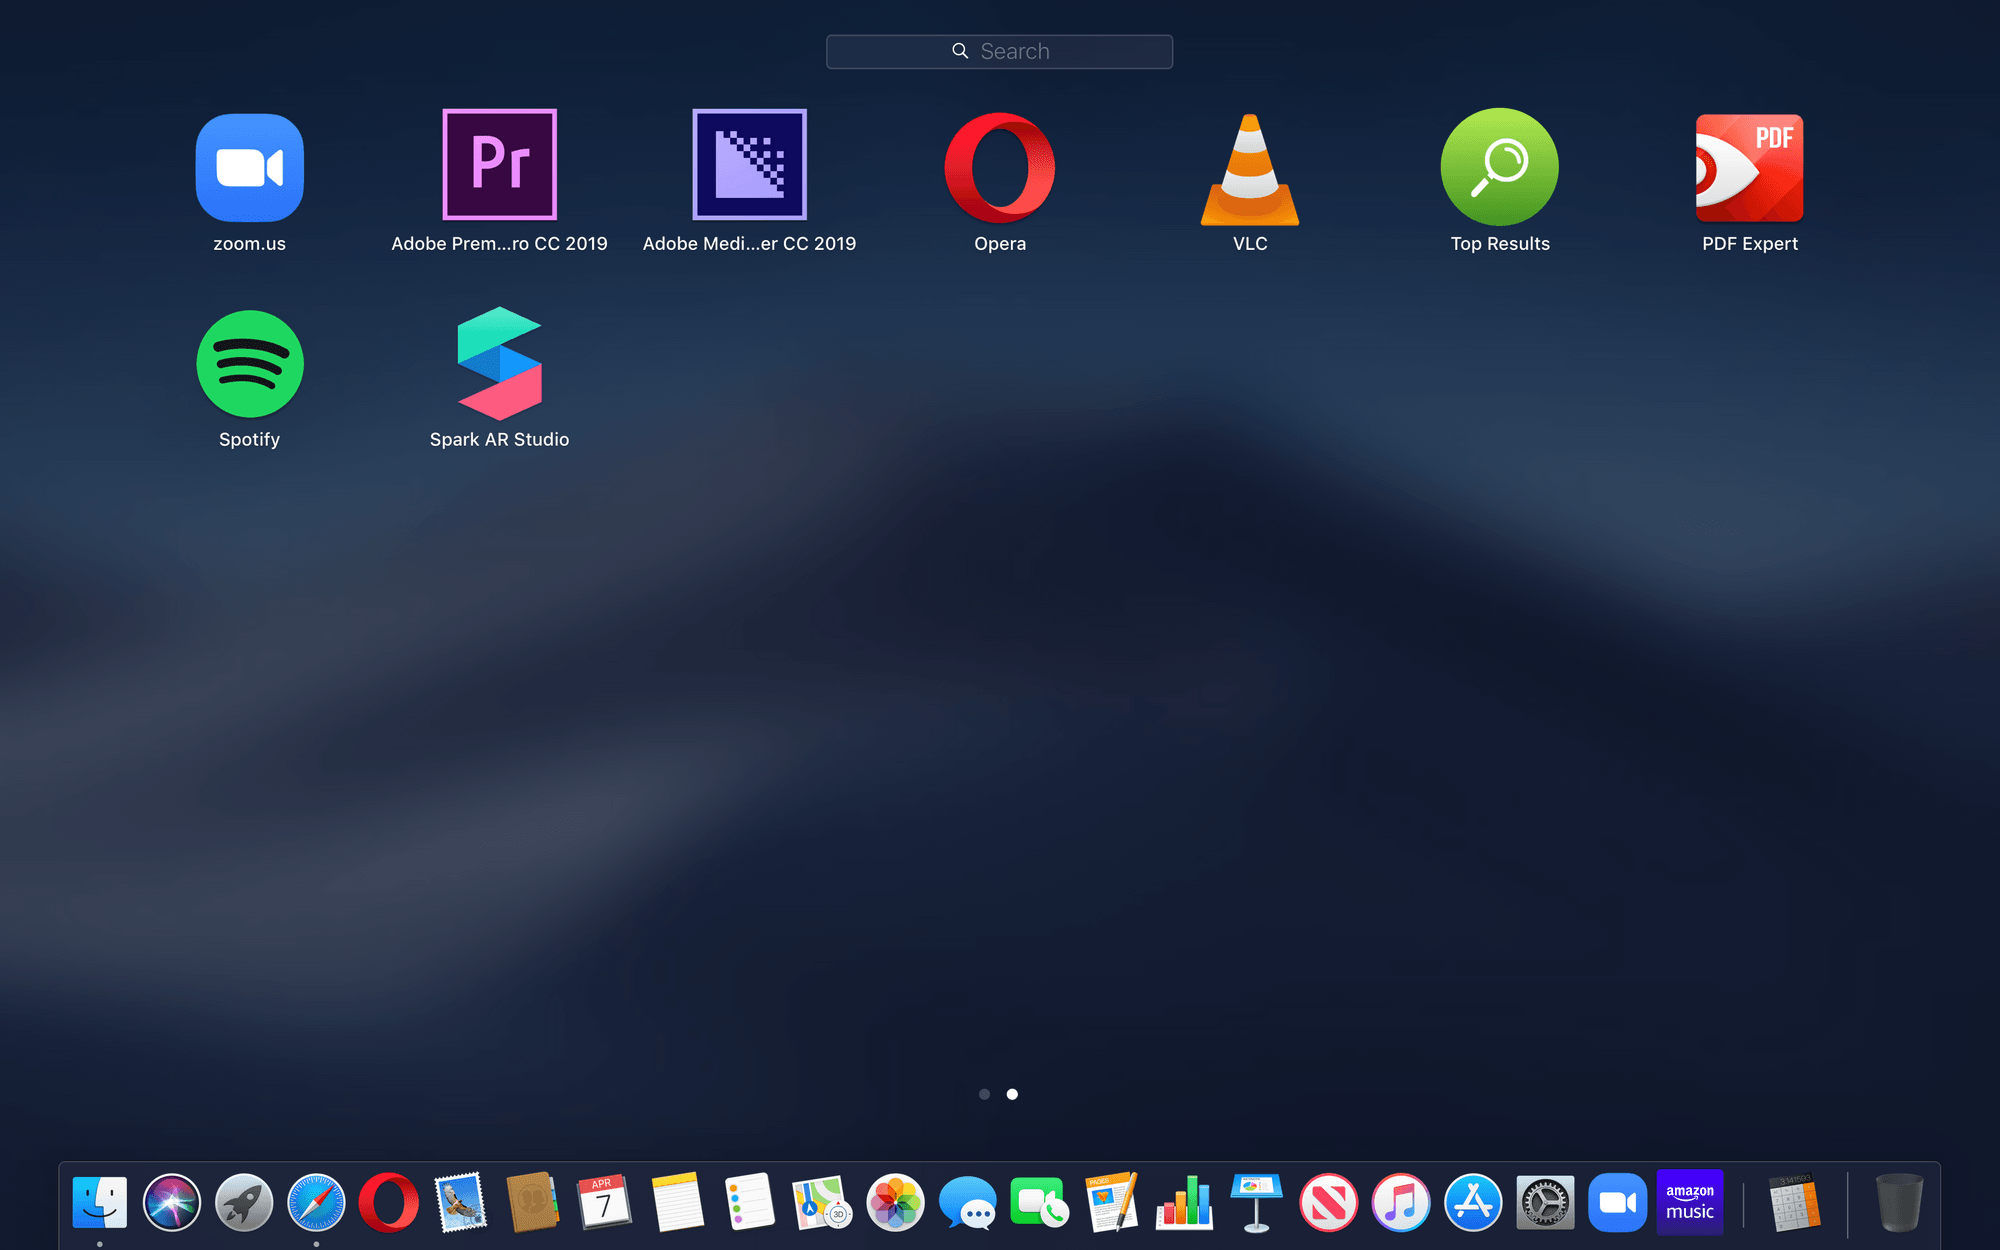The height and width of the screenshot is (1250, 2000).
Task: Open the App Store in Dock
Action: tap(1473, 1202)
